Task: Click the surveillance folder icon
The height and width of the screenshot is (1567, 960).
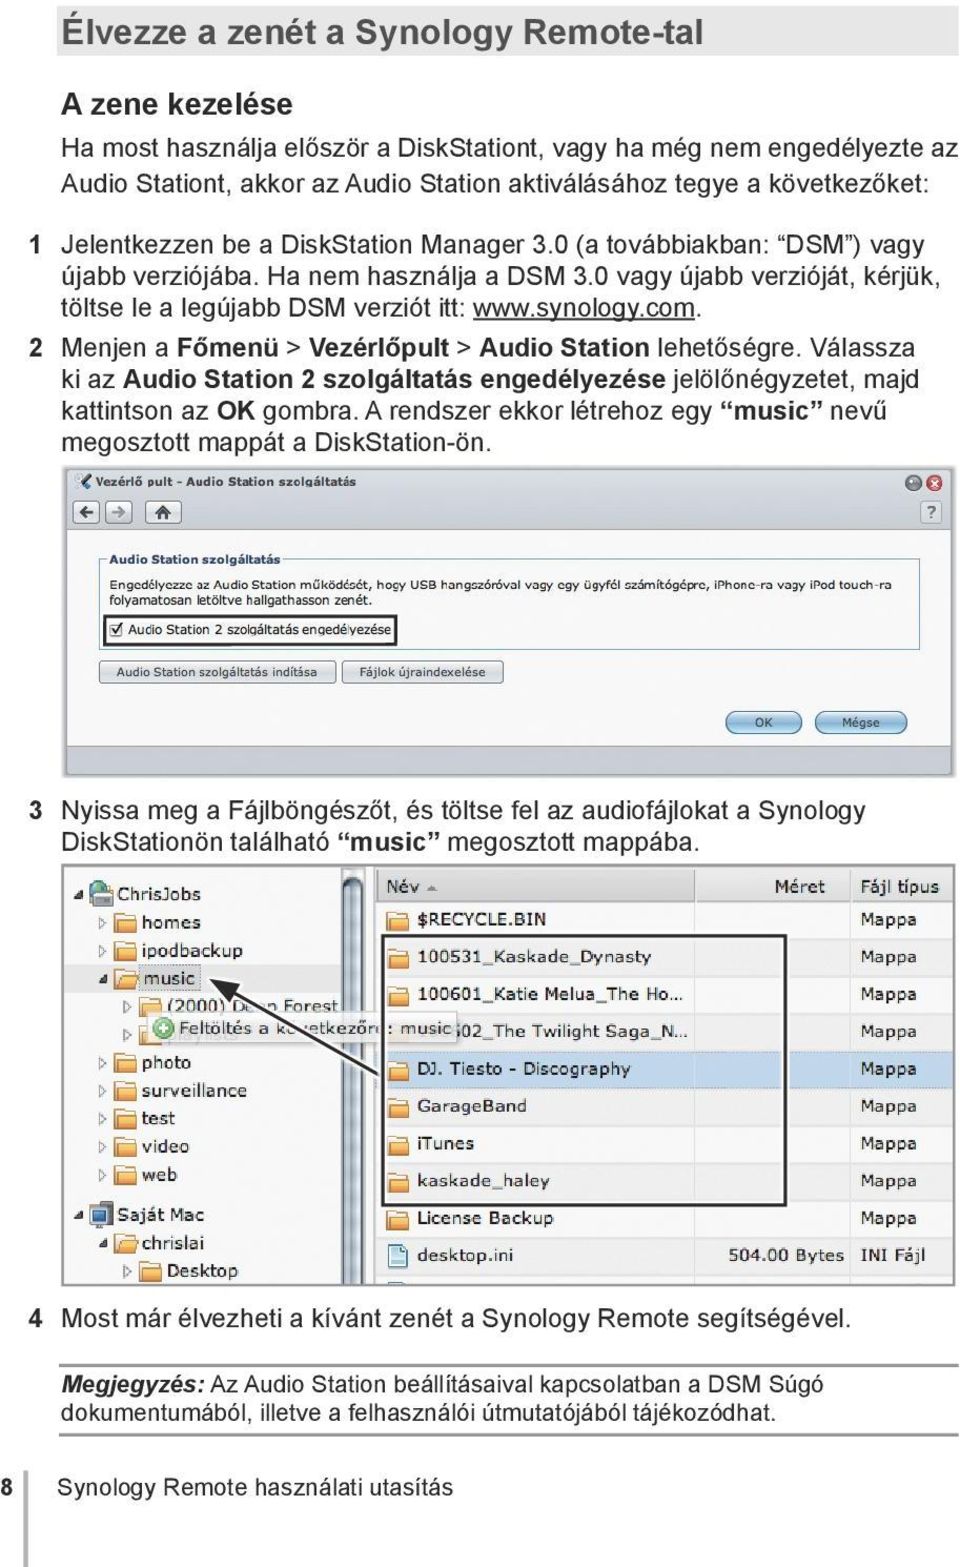Action: [125, 1090]
